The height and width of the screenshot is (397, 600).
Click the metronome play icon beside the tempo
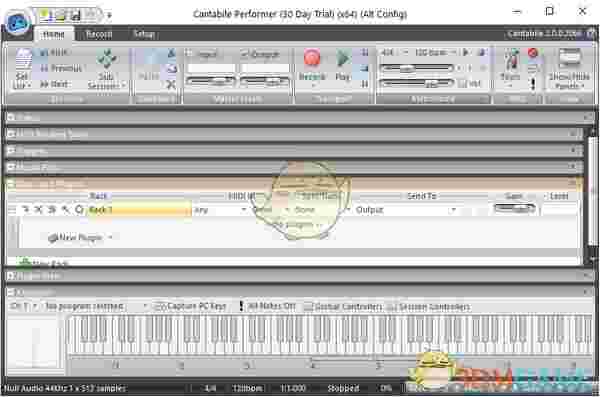466,52
